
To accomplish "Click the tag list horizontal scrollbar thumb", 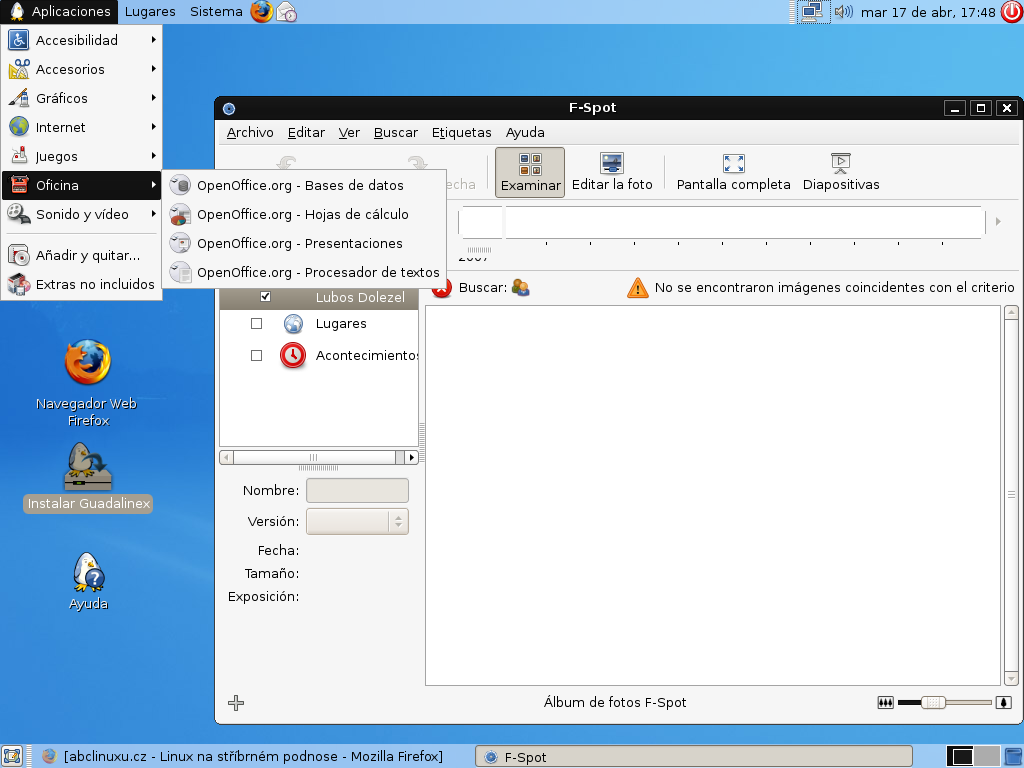I will (314, 457).
